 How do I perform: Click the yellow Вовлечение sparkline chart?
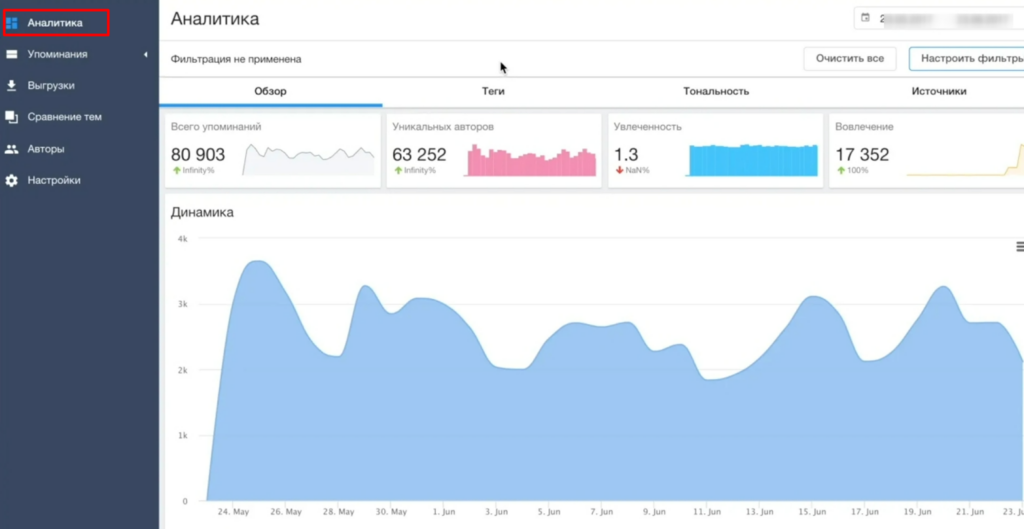coord(965,160)
